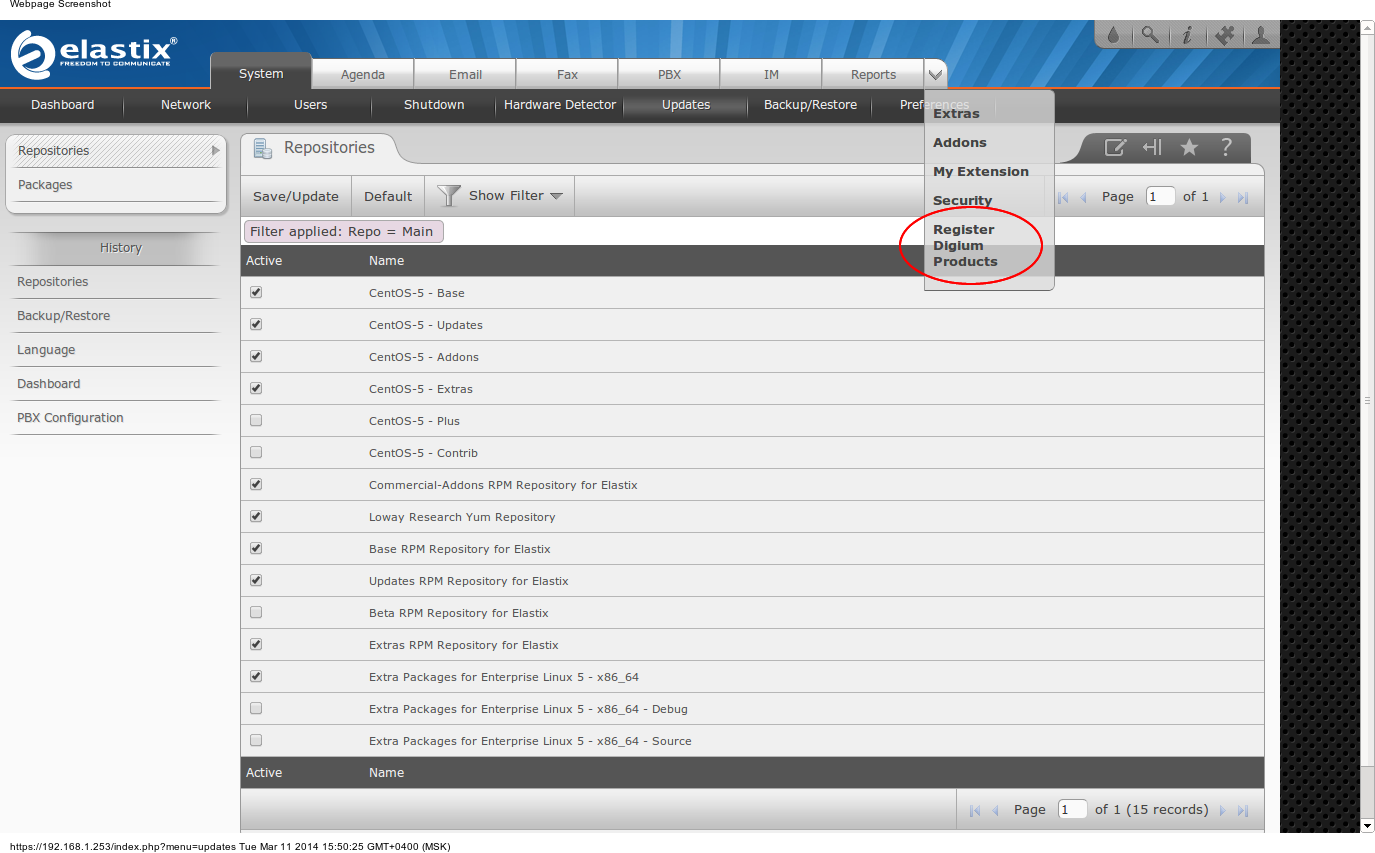Open Language from History list
1375x853 pixels.
click(46, 350)
